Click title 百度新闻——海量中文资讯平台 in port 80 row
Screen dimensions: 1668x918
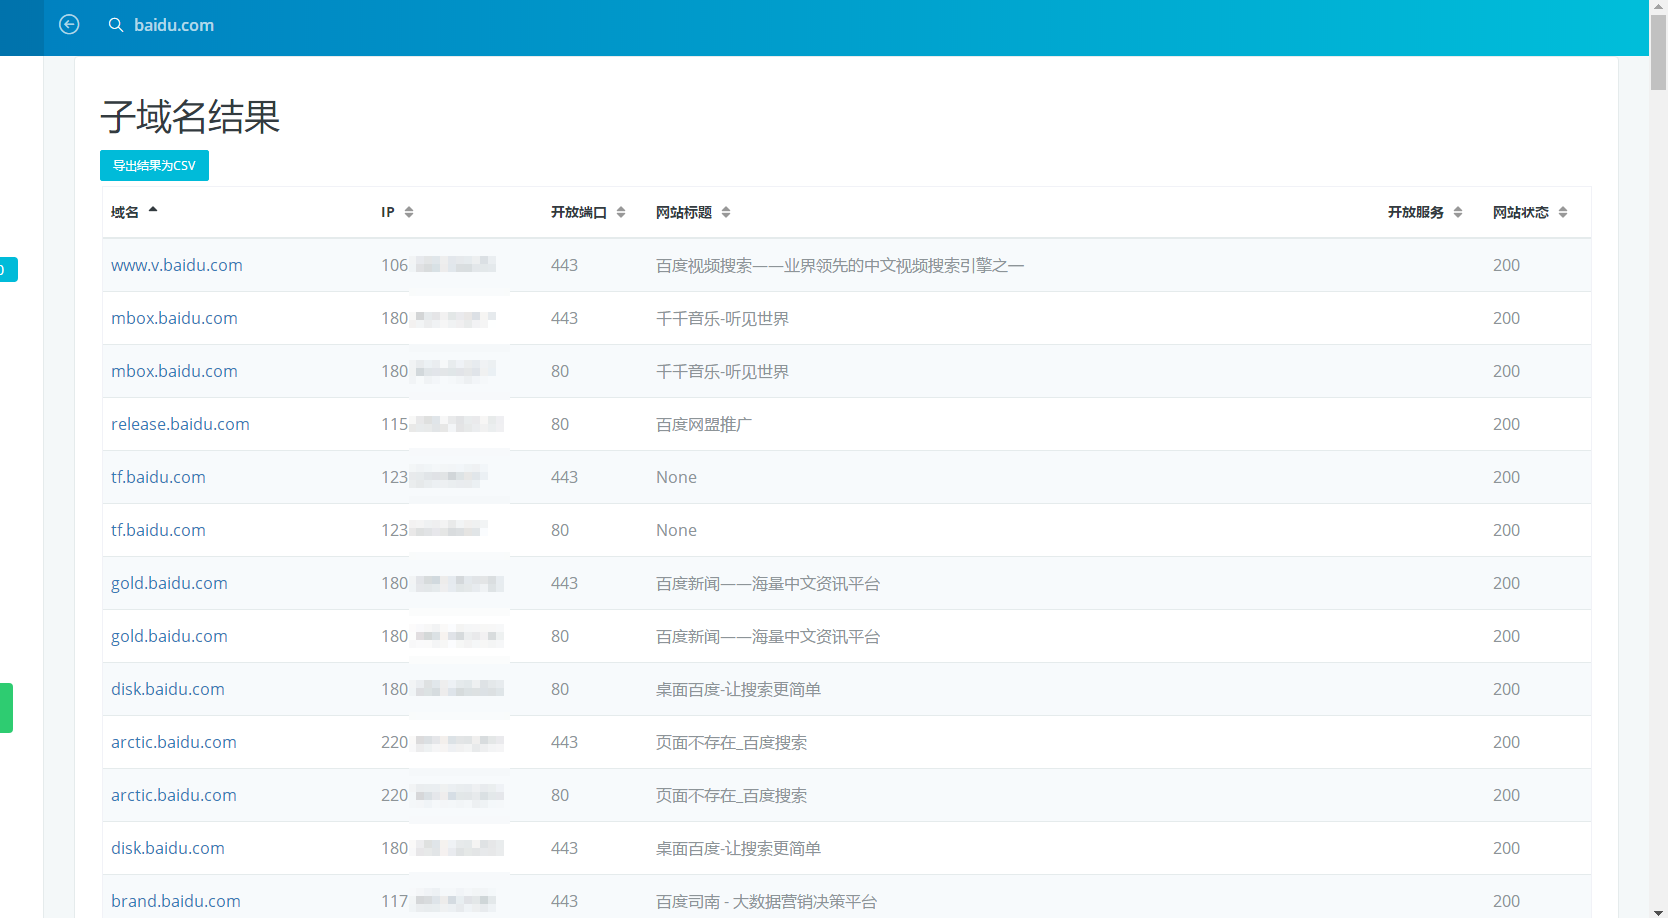pos(768,636)
